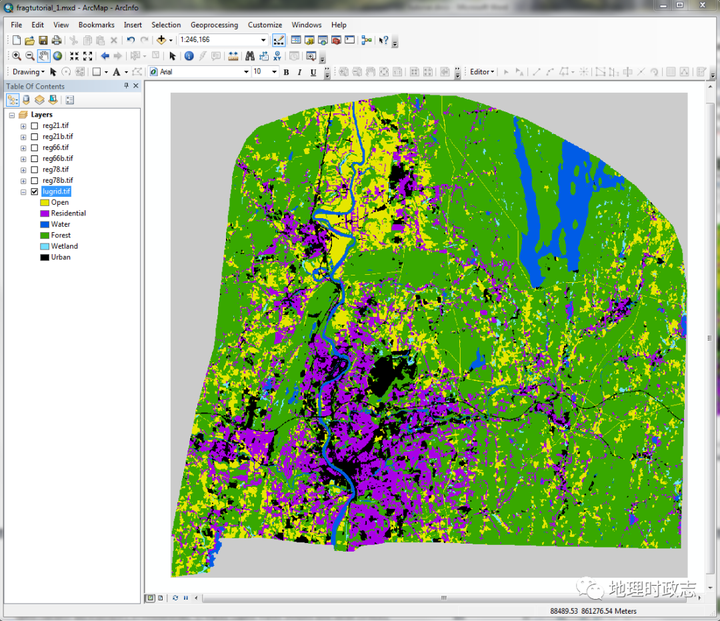Click the Save map document icon
The image size is (720, 621).
[43, 40]
